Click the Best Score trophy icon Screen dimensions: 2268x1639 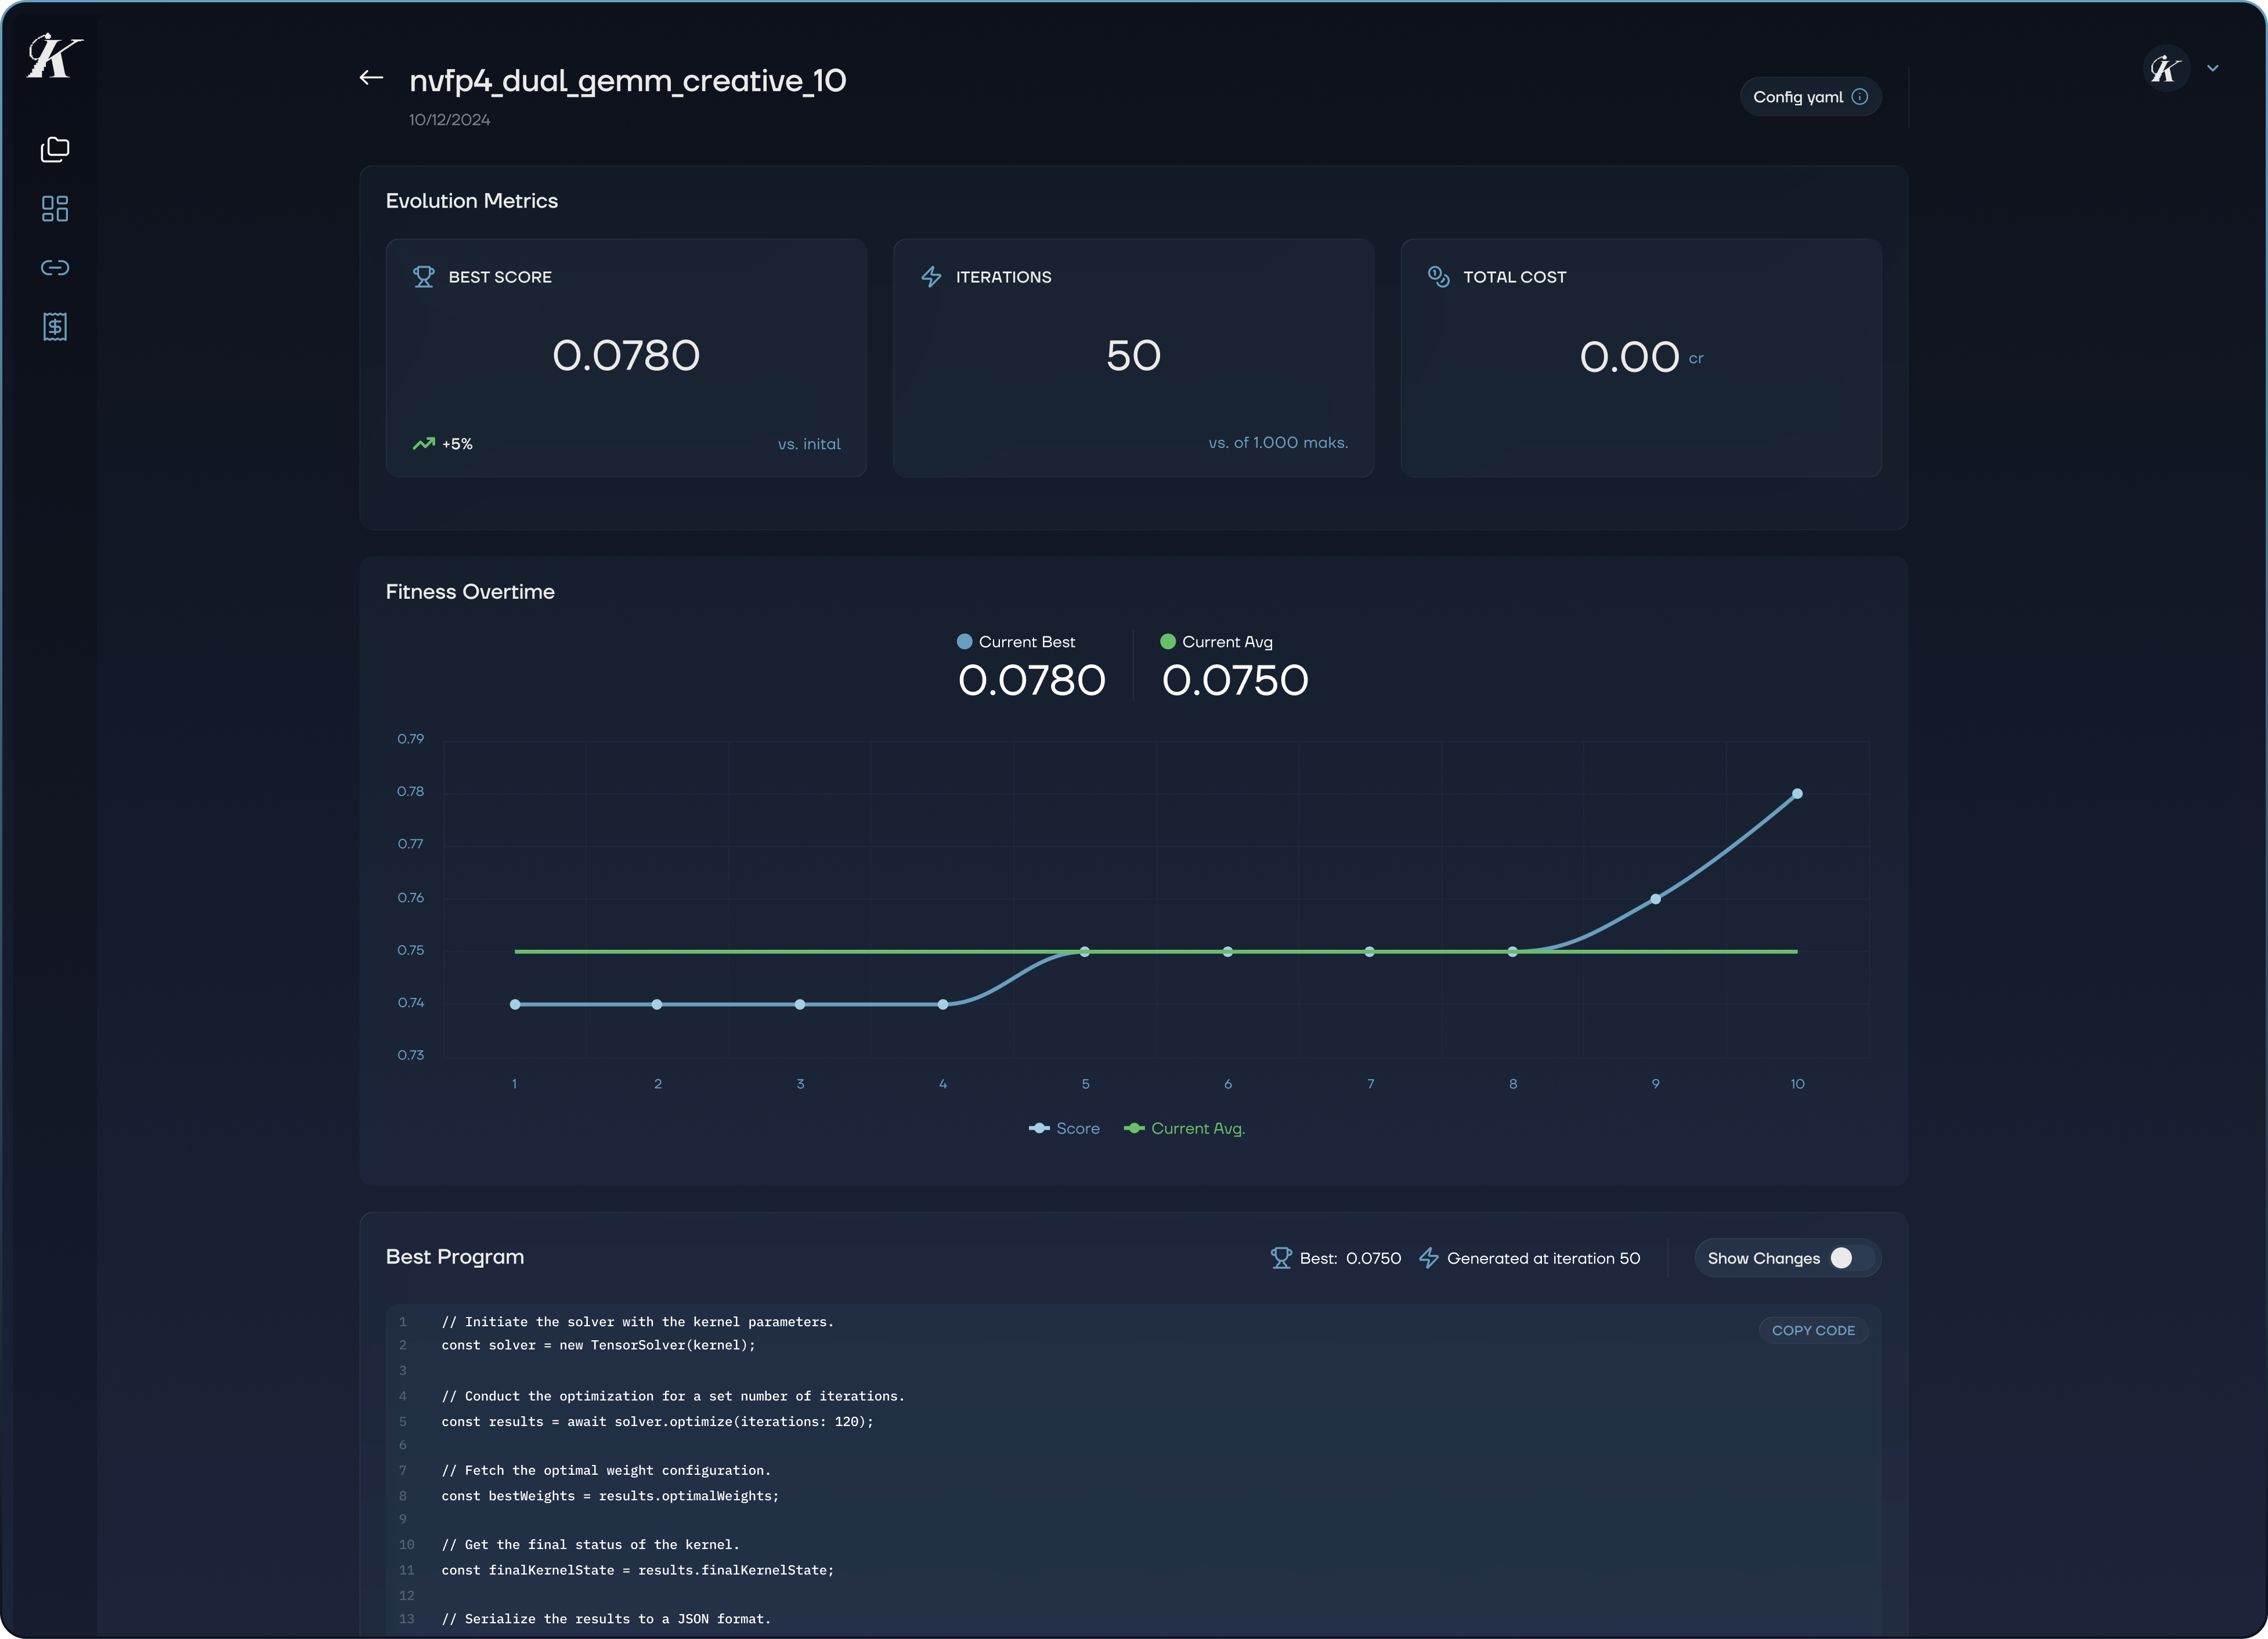424,277
